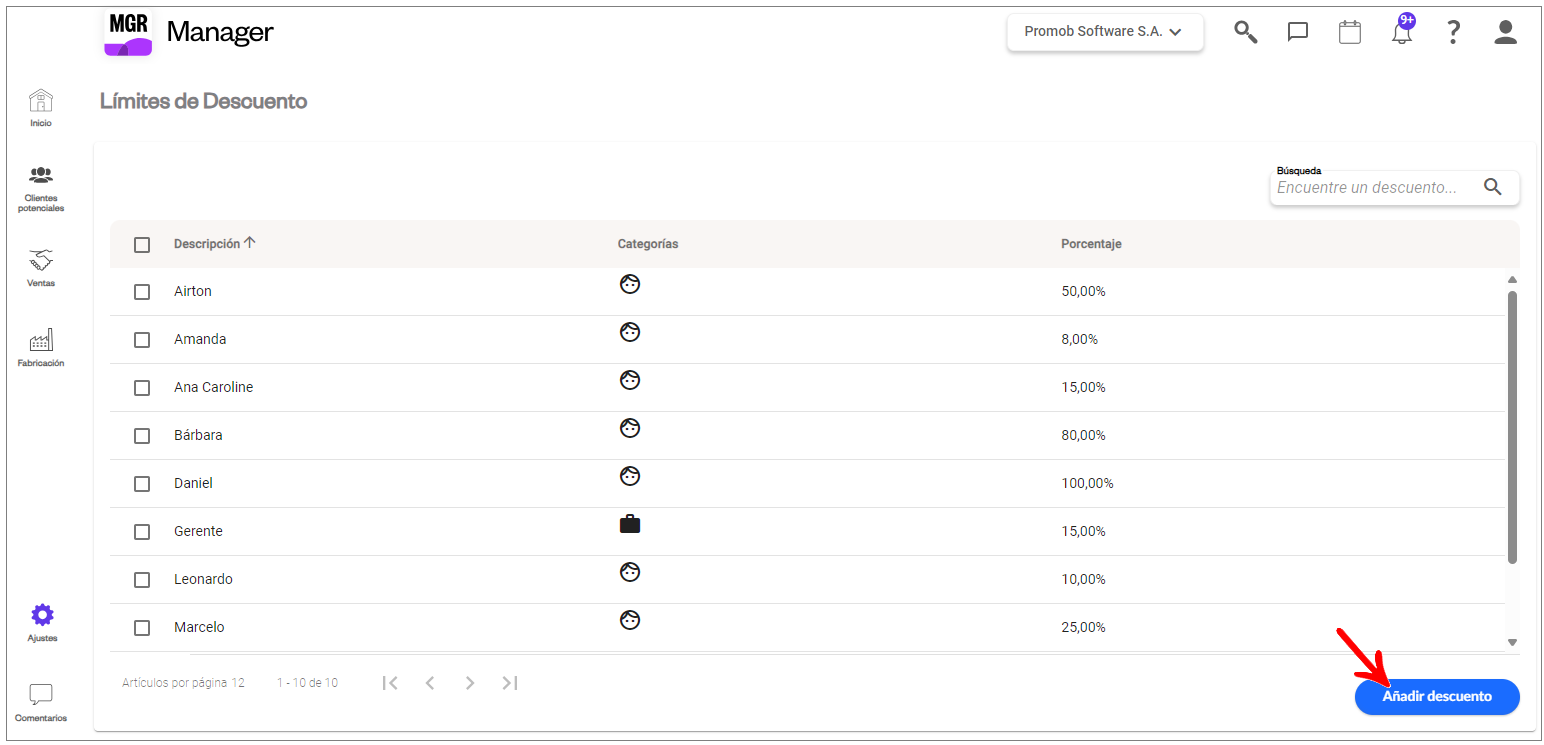Open the help question mark icon
Screen dimensions: 1544x745
[1454, 32]
